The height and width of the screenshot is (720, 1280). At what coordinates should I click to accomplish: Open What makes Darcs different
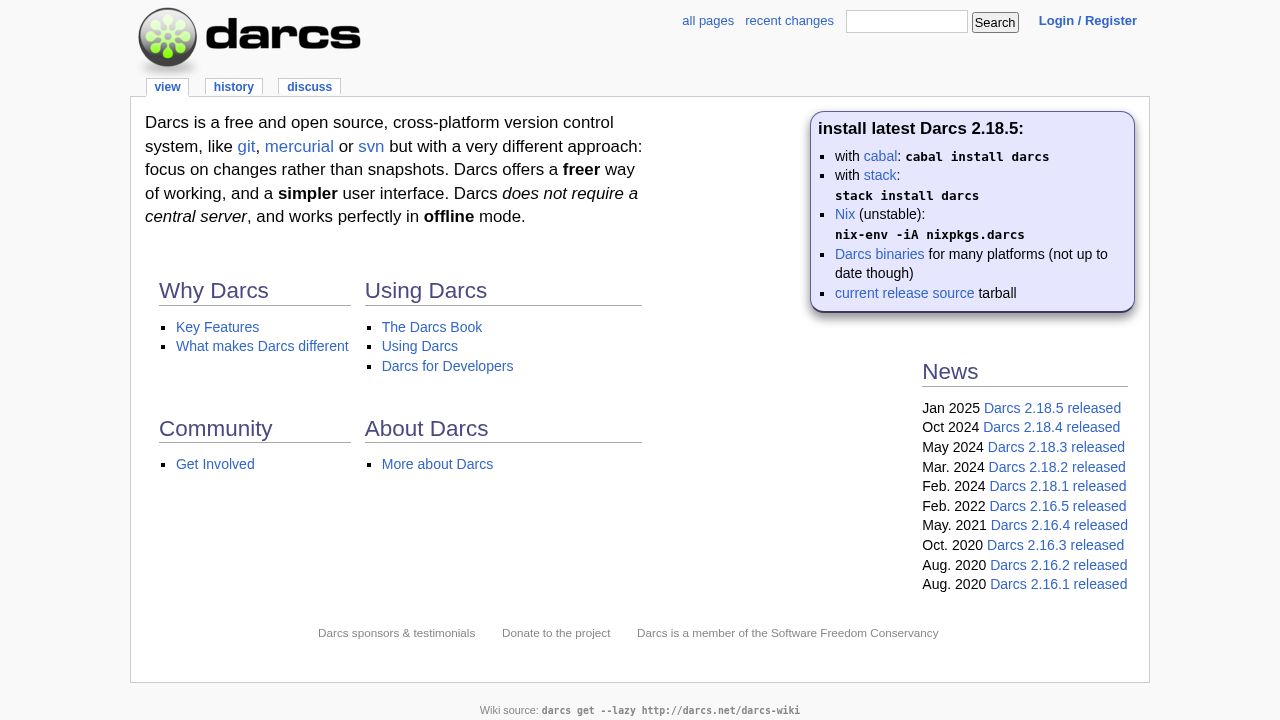[262, 346]
